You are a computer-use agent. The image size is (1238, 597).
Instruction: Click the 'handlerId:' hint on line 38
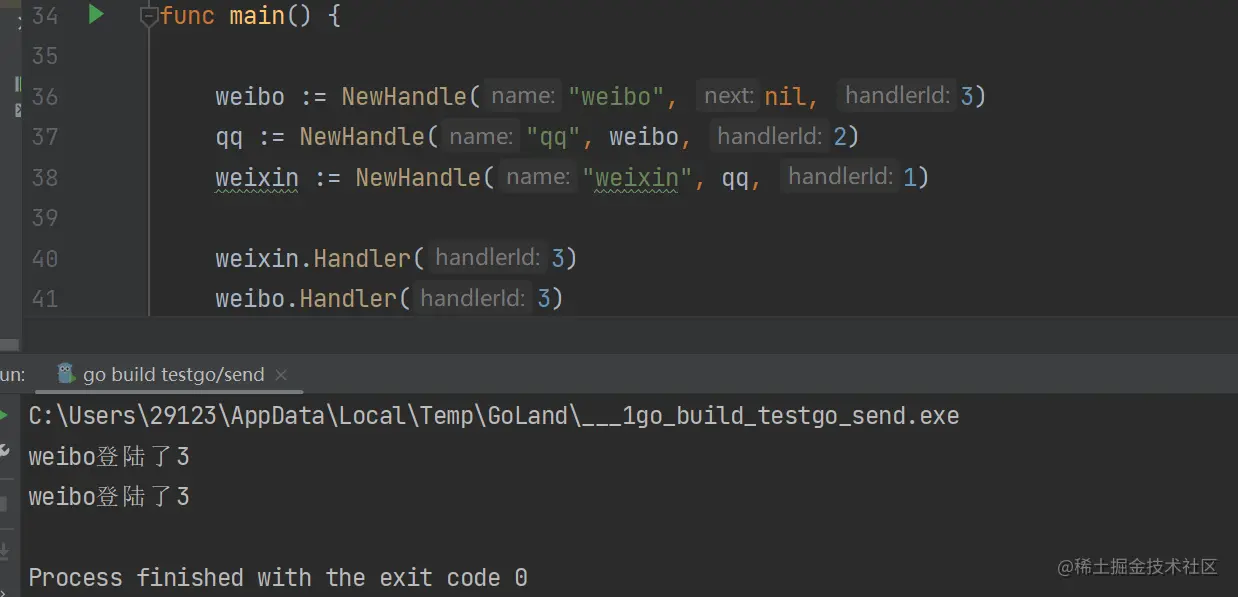(840, 177)
